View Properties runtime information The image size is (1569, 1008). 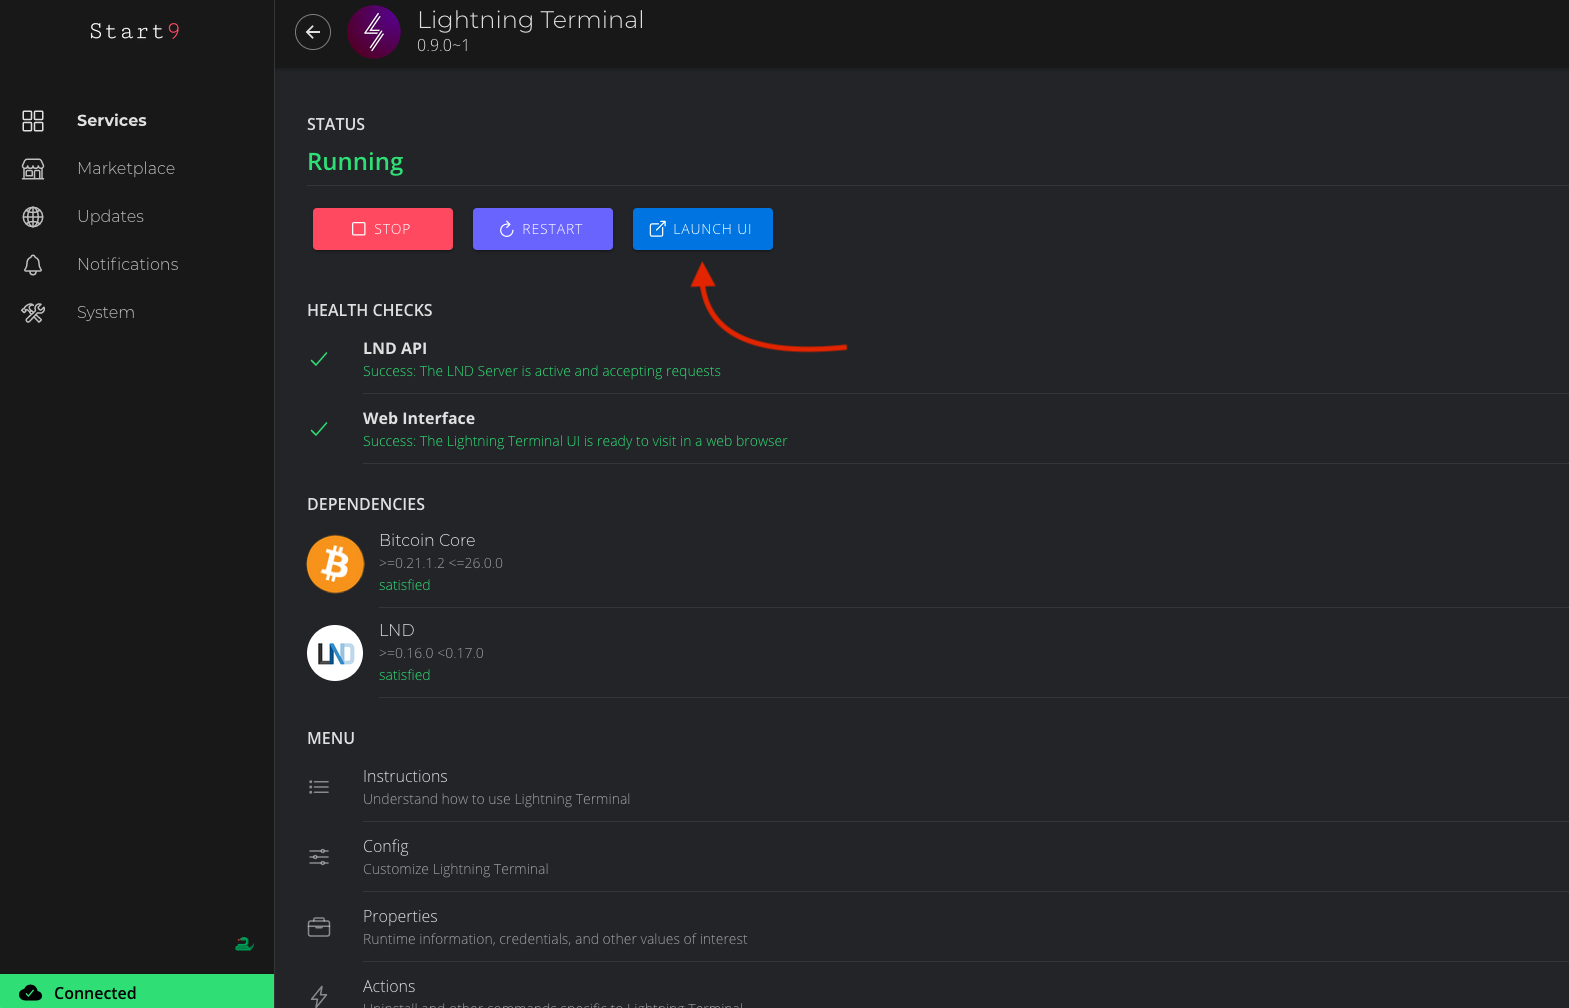coord(554,927)
